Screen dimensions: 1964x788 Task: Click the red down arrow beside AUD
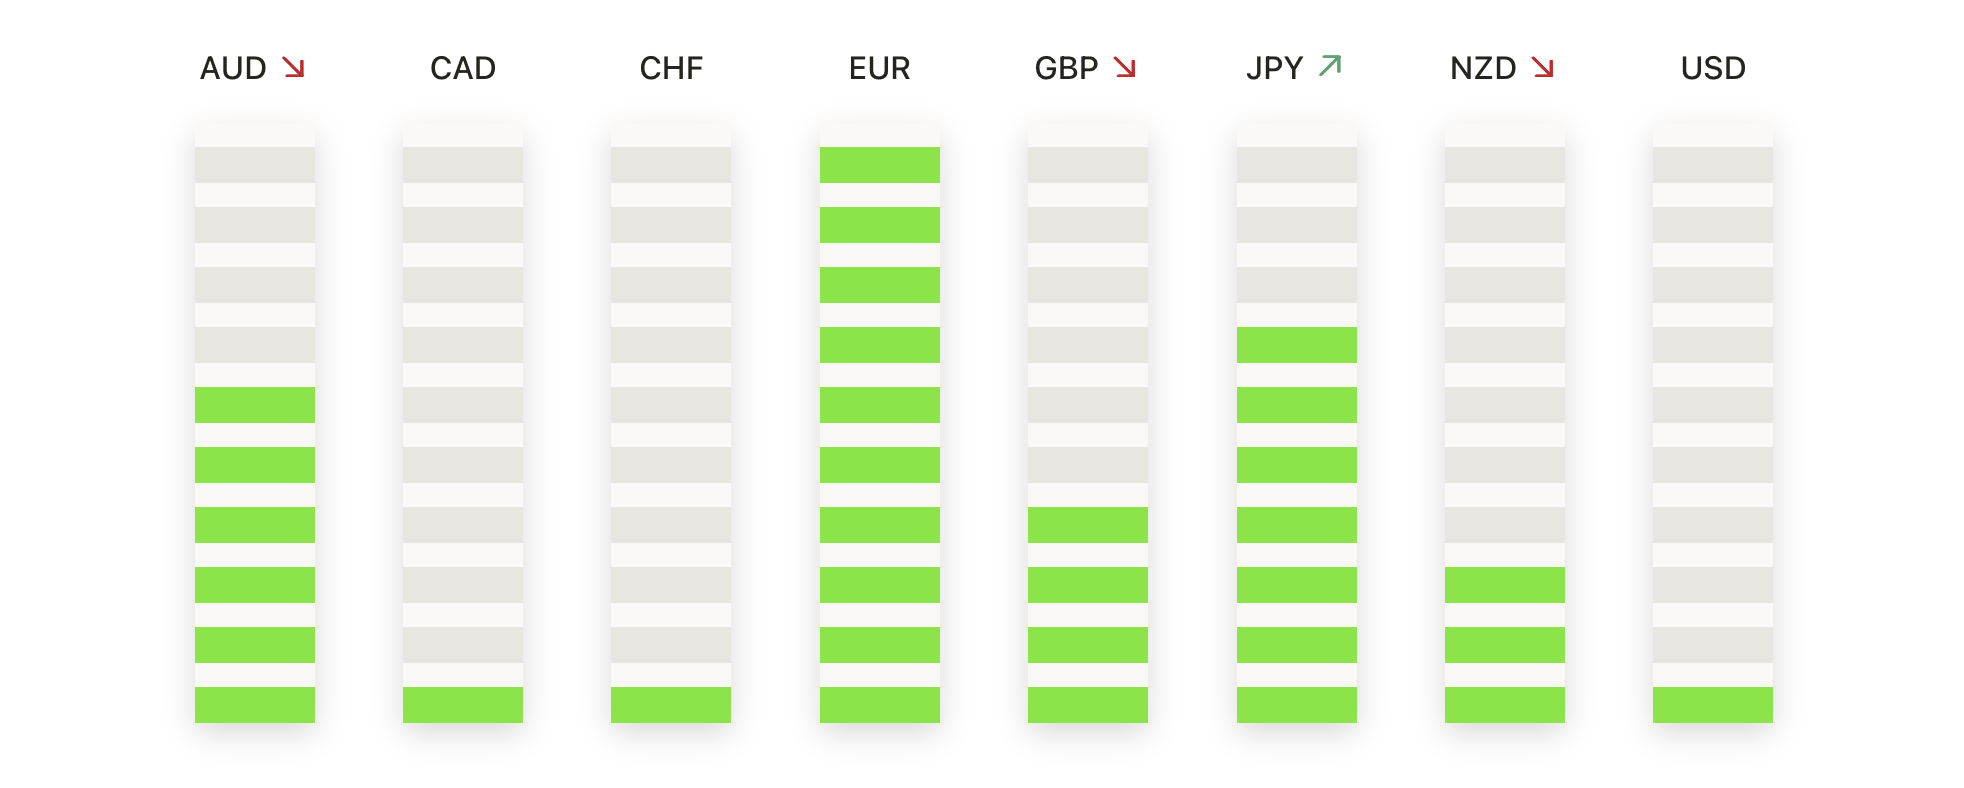click(x=293, y=67)
